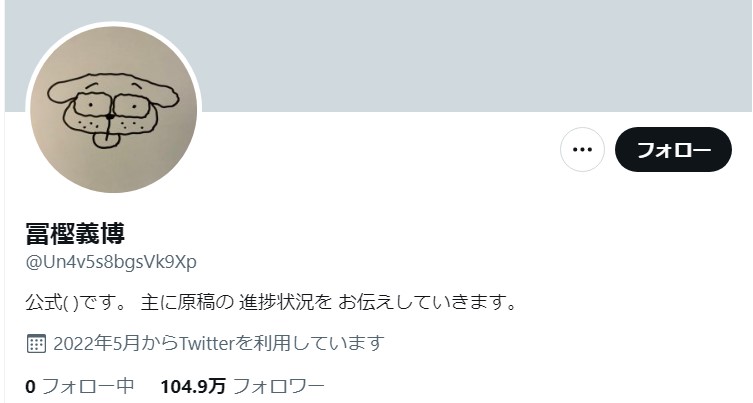The image size is (753, 403).
Task: Select the display name 富樫義博
Action: click(x=75, y=233)
